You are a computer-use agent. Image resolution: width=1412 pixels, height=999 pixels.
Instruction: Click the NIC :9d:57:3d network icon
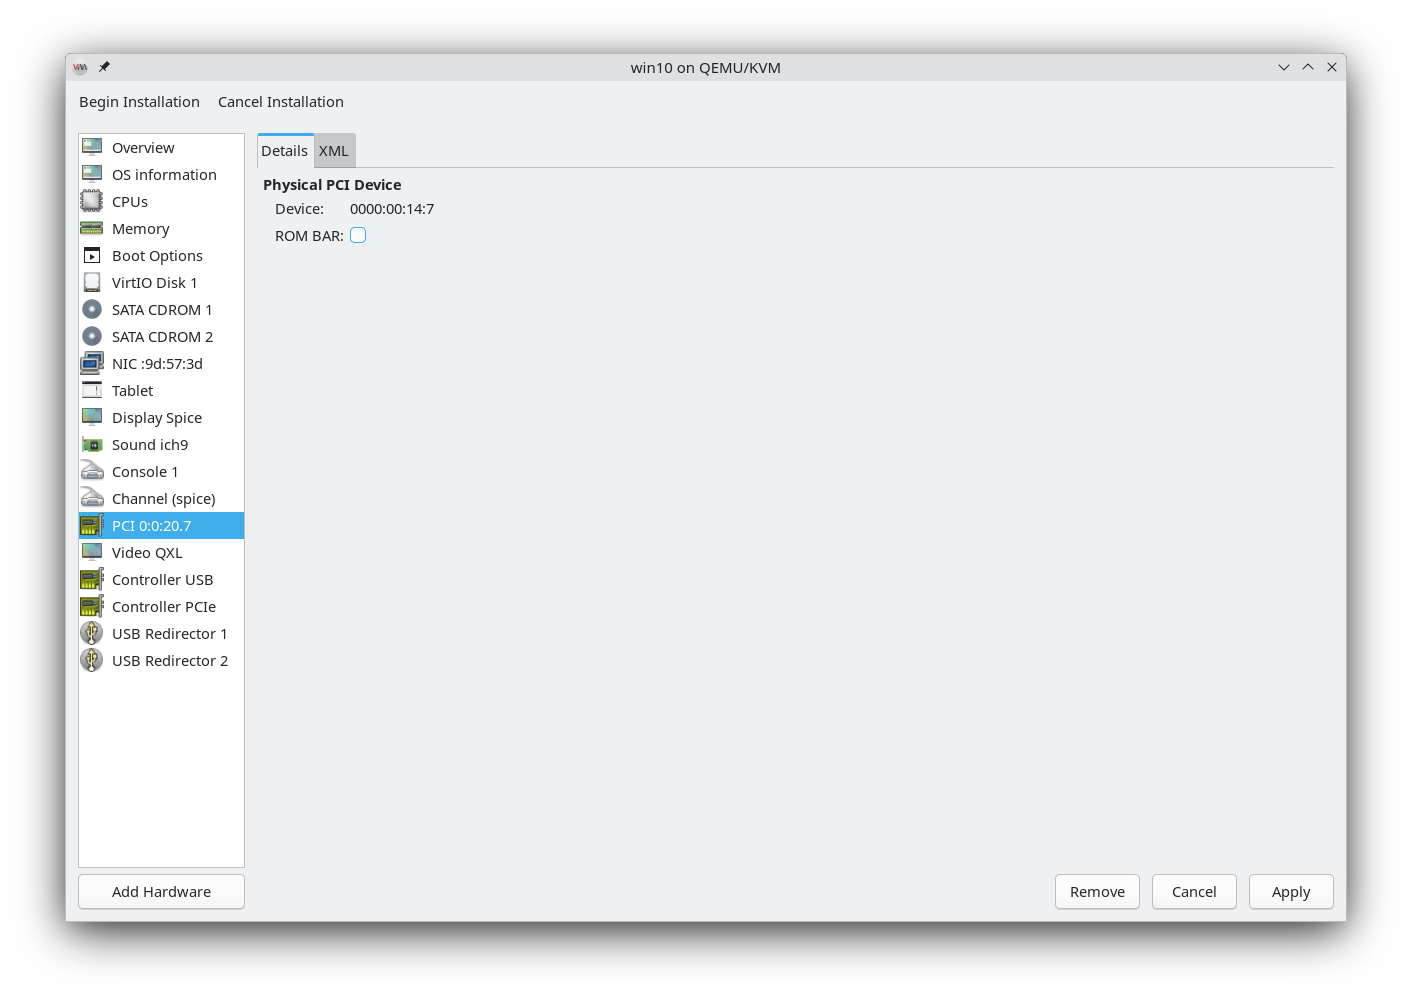pos(92,364)
